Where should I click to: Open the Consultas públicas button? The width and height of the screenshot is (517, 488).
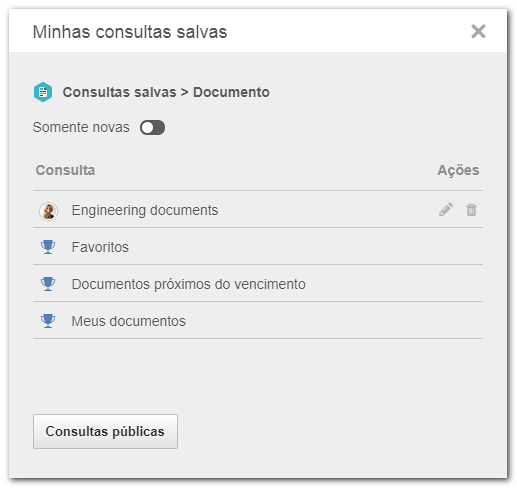pos(105,431)
